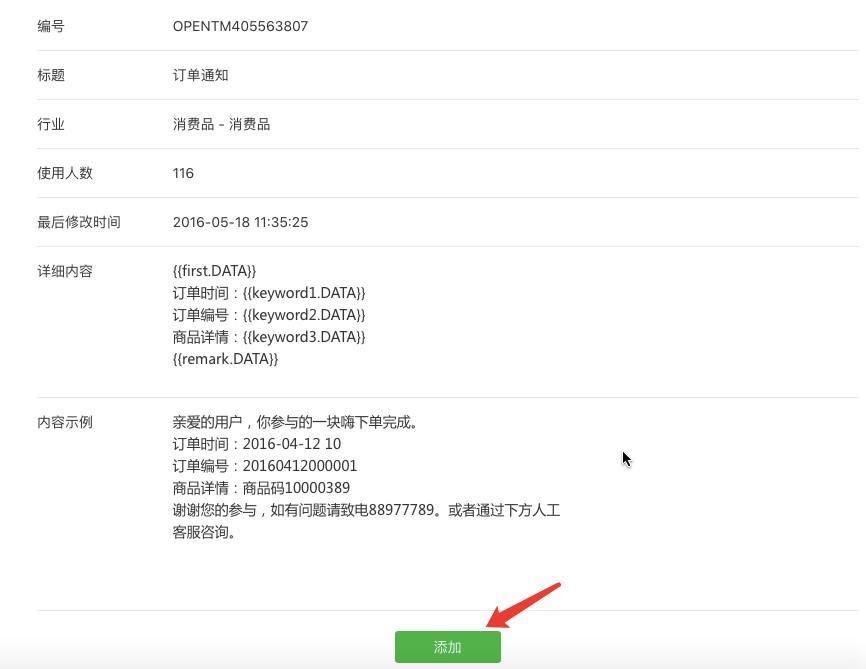The width and height of the screenshot is (866, 669).
Task: Click the timestamp 2016-05-18 11:35:25
Action: point(240,222)
